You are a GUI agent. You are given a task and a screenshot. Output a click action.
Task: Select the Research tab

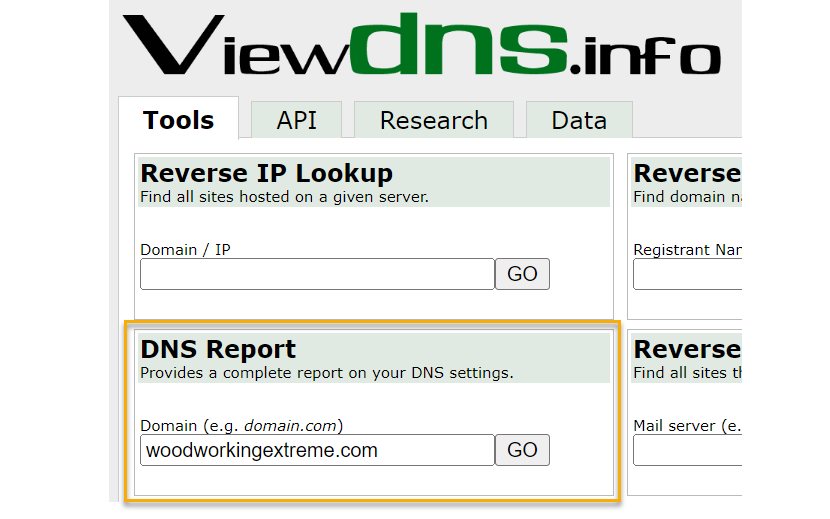(x=433, y=121)
